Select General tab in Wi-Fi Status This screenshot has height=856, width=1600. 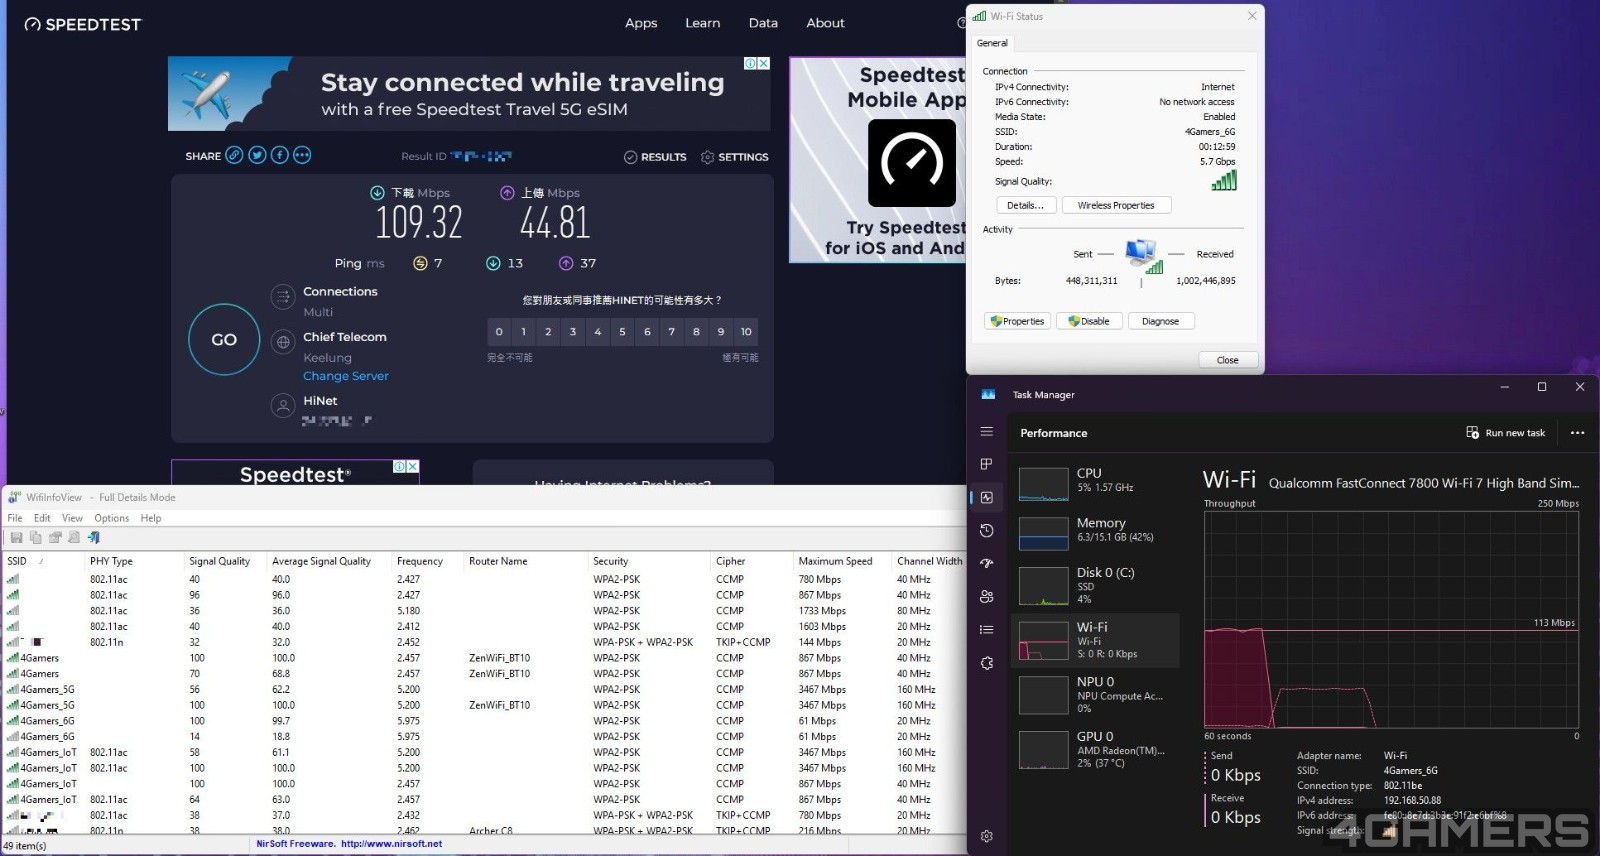pyautogui.click(x=992, y=43)
